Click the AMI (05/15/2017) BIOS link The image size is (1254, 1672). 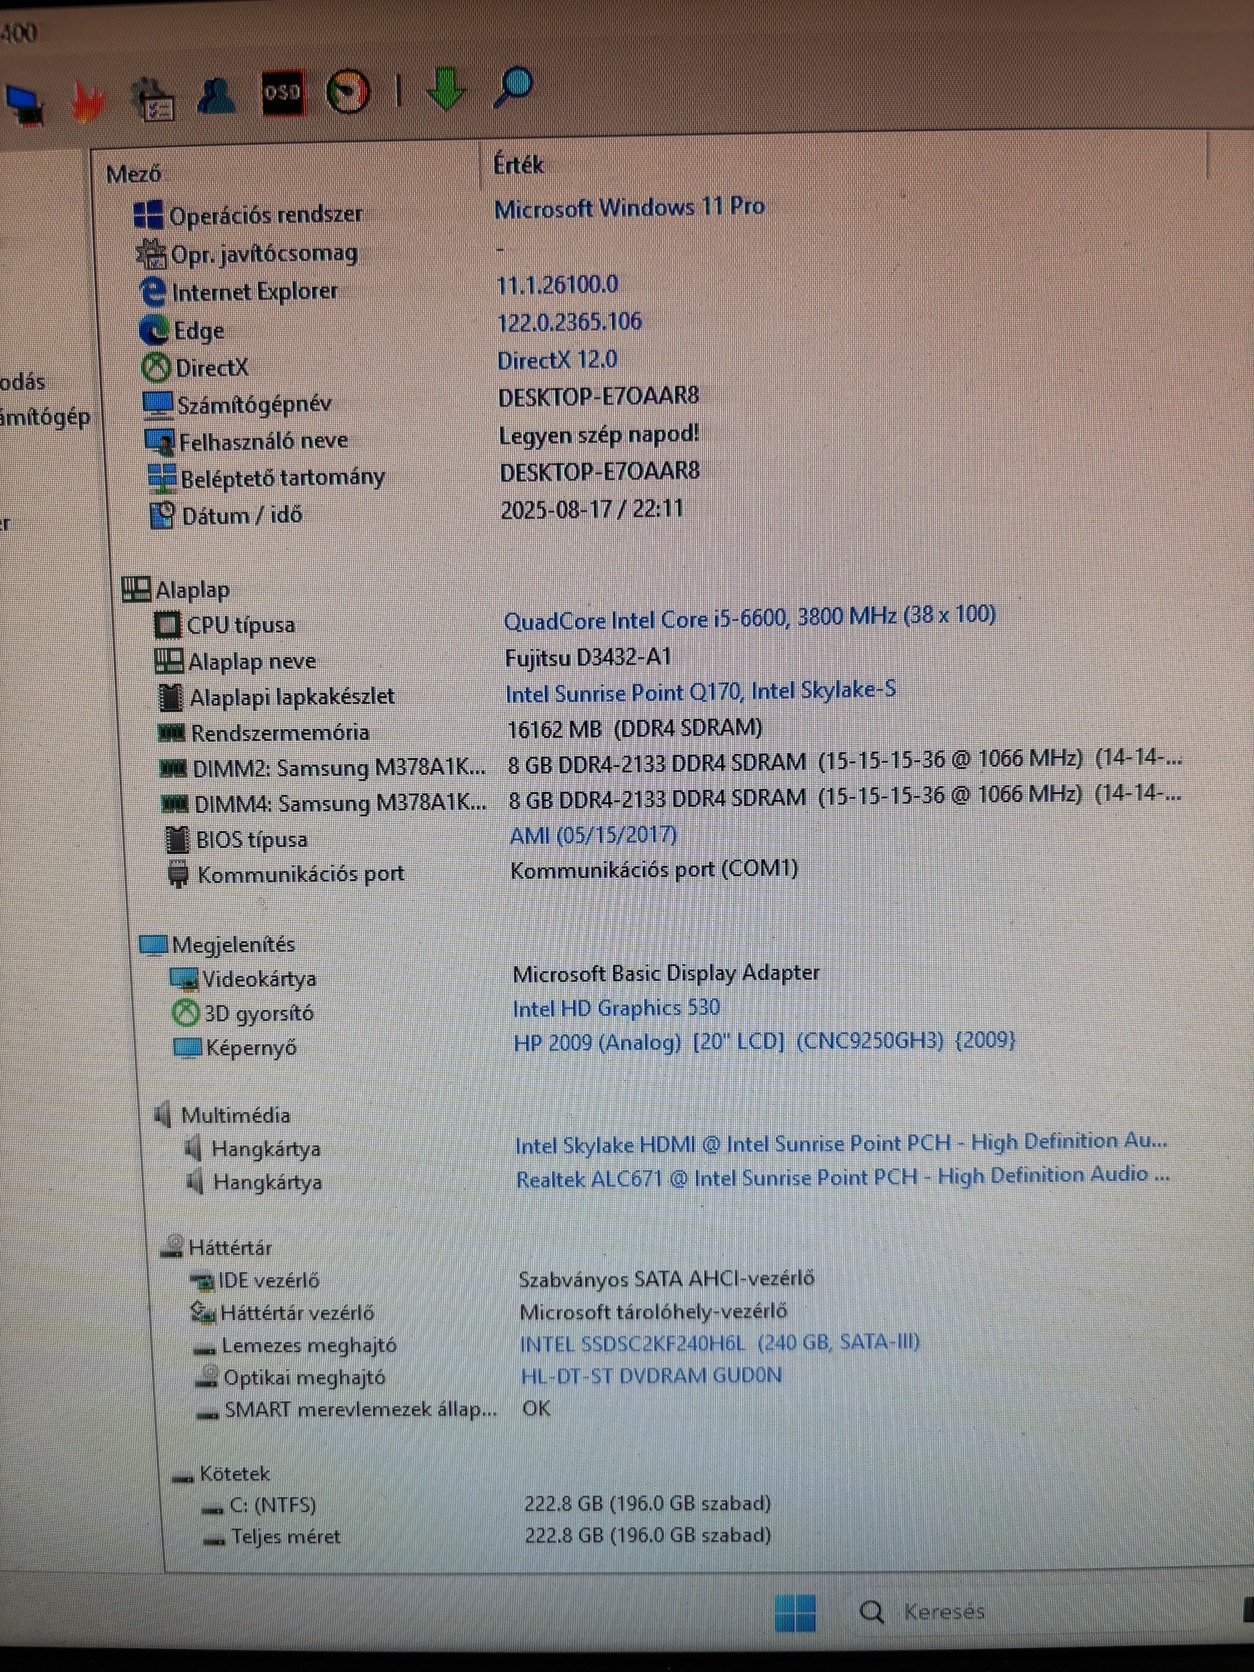click(593, 835)
